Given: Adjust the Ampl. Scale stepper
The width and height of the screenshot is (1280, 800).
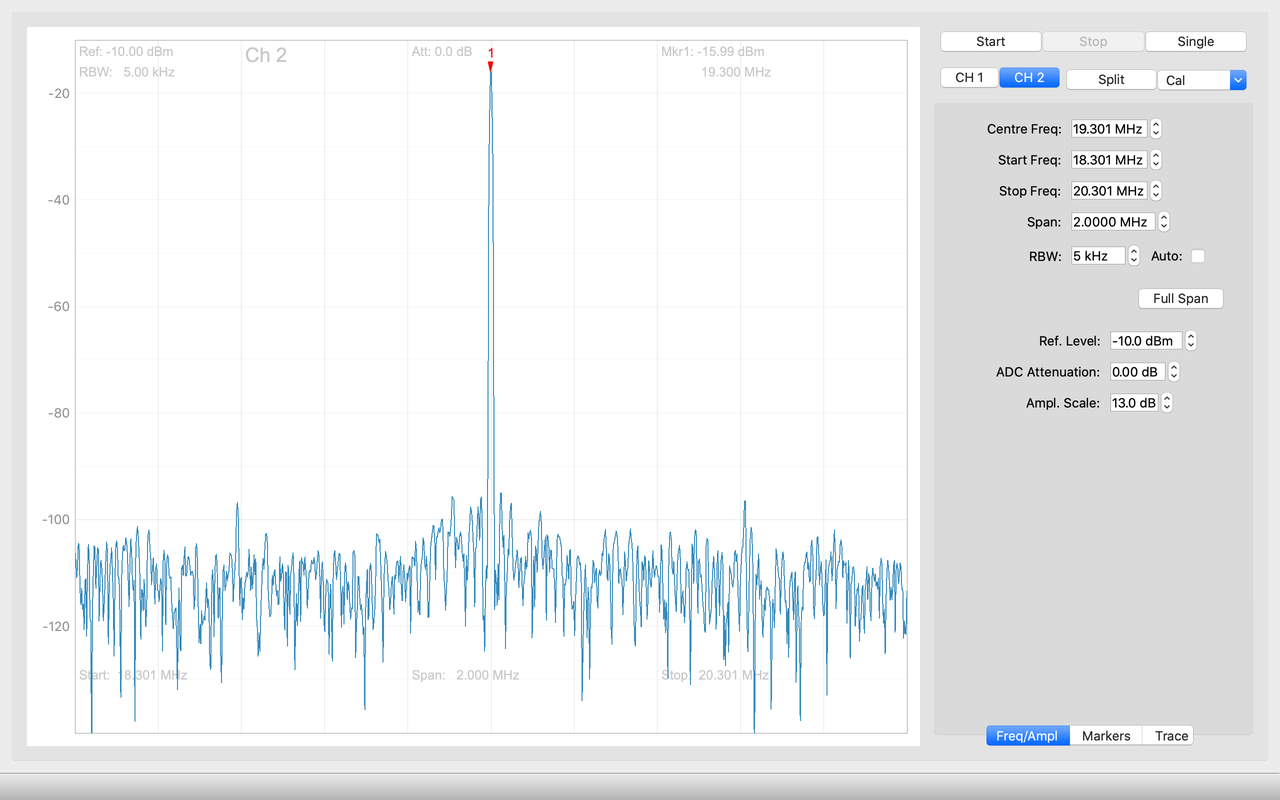Looking at the screenshot, I should (1167, 403).
